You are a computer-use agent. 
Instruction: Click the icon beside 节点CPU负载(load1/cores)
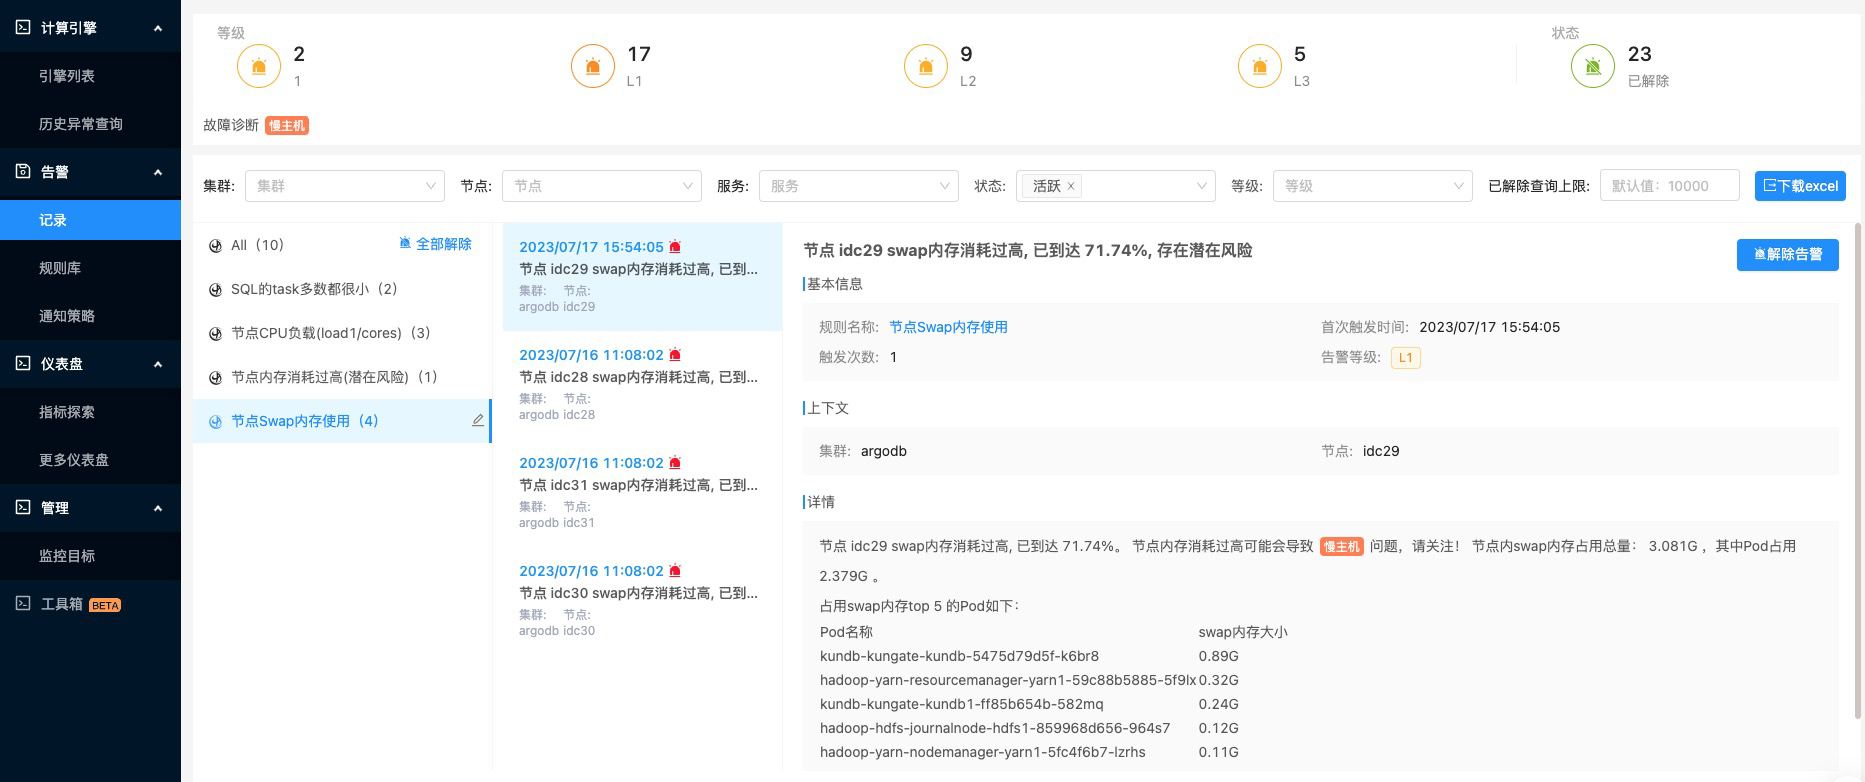(215, 334)
